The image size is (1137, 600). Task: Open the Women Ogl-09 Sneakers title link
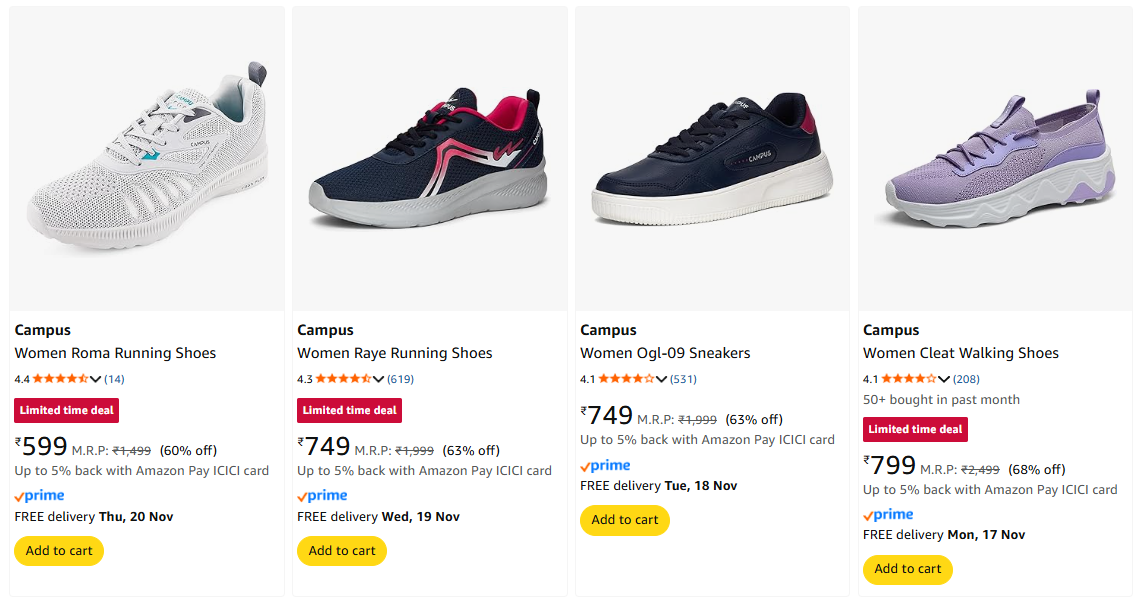pos(665,353)
